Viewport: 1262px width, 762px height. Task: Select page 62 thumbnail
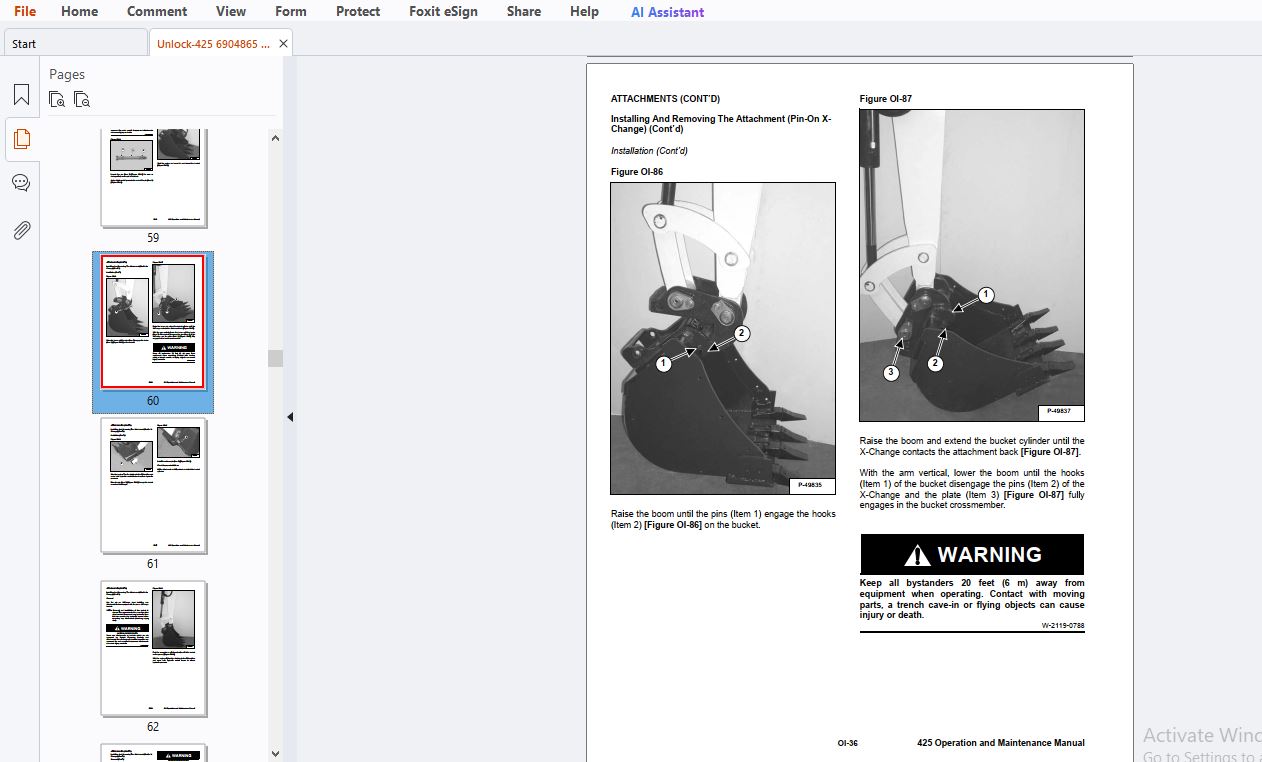point(153,648)
